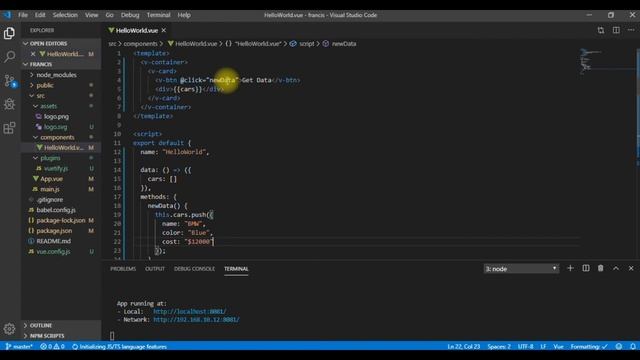The width and height of the screenshot is (640, 360).
Task: Split the editor to the right
Action: [x=616, y=30]
